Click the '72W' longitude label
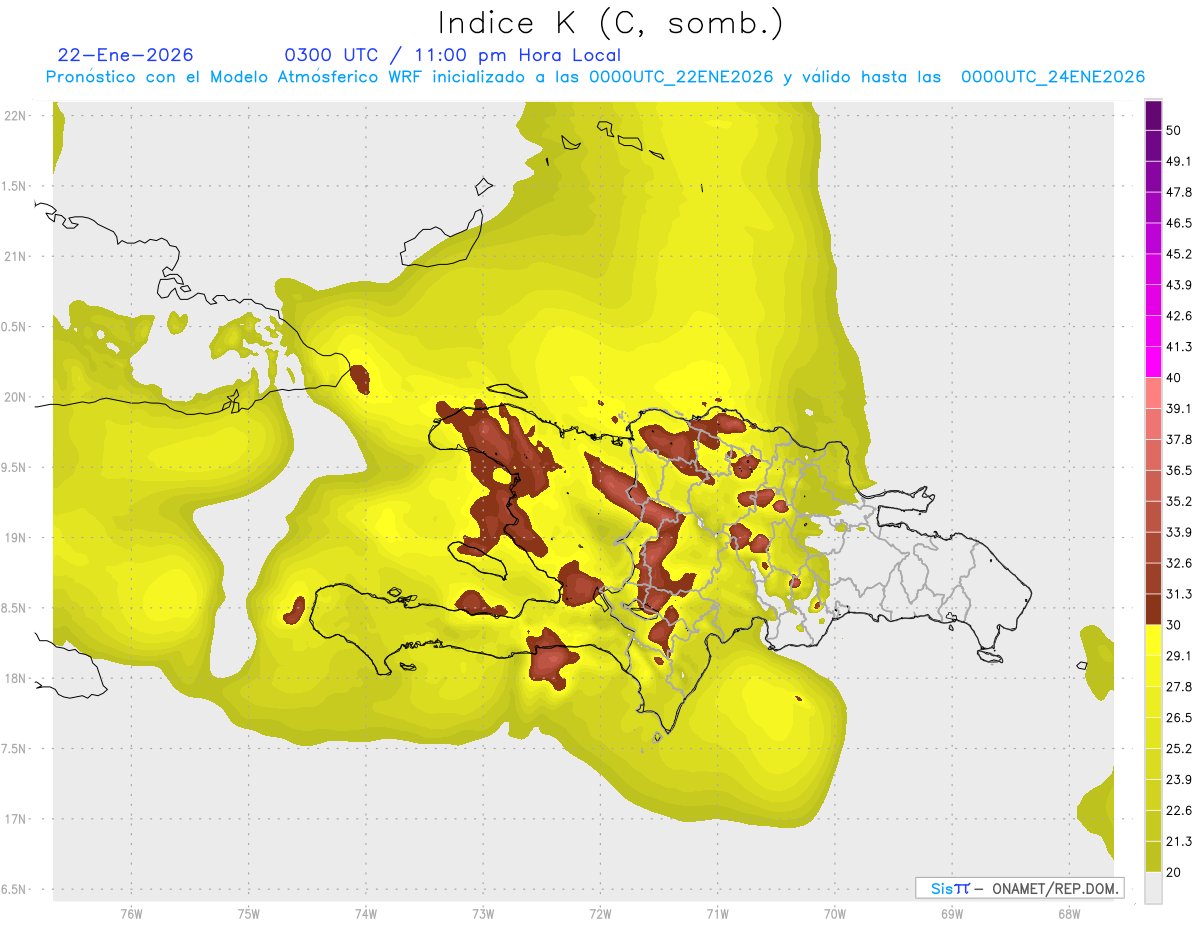 point(600,915)
